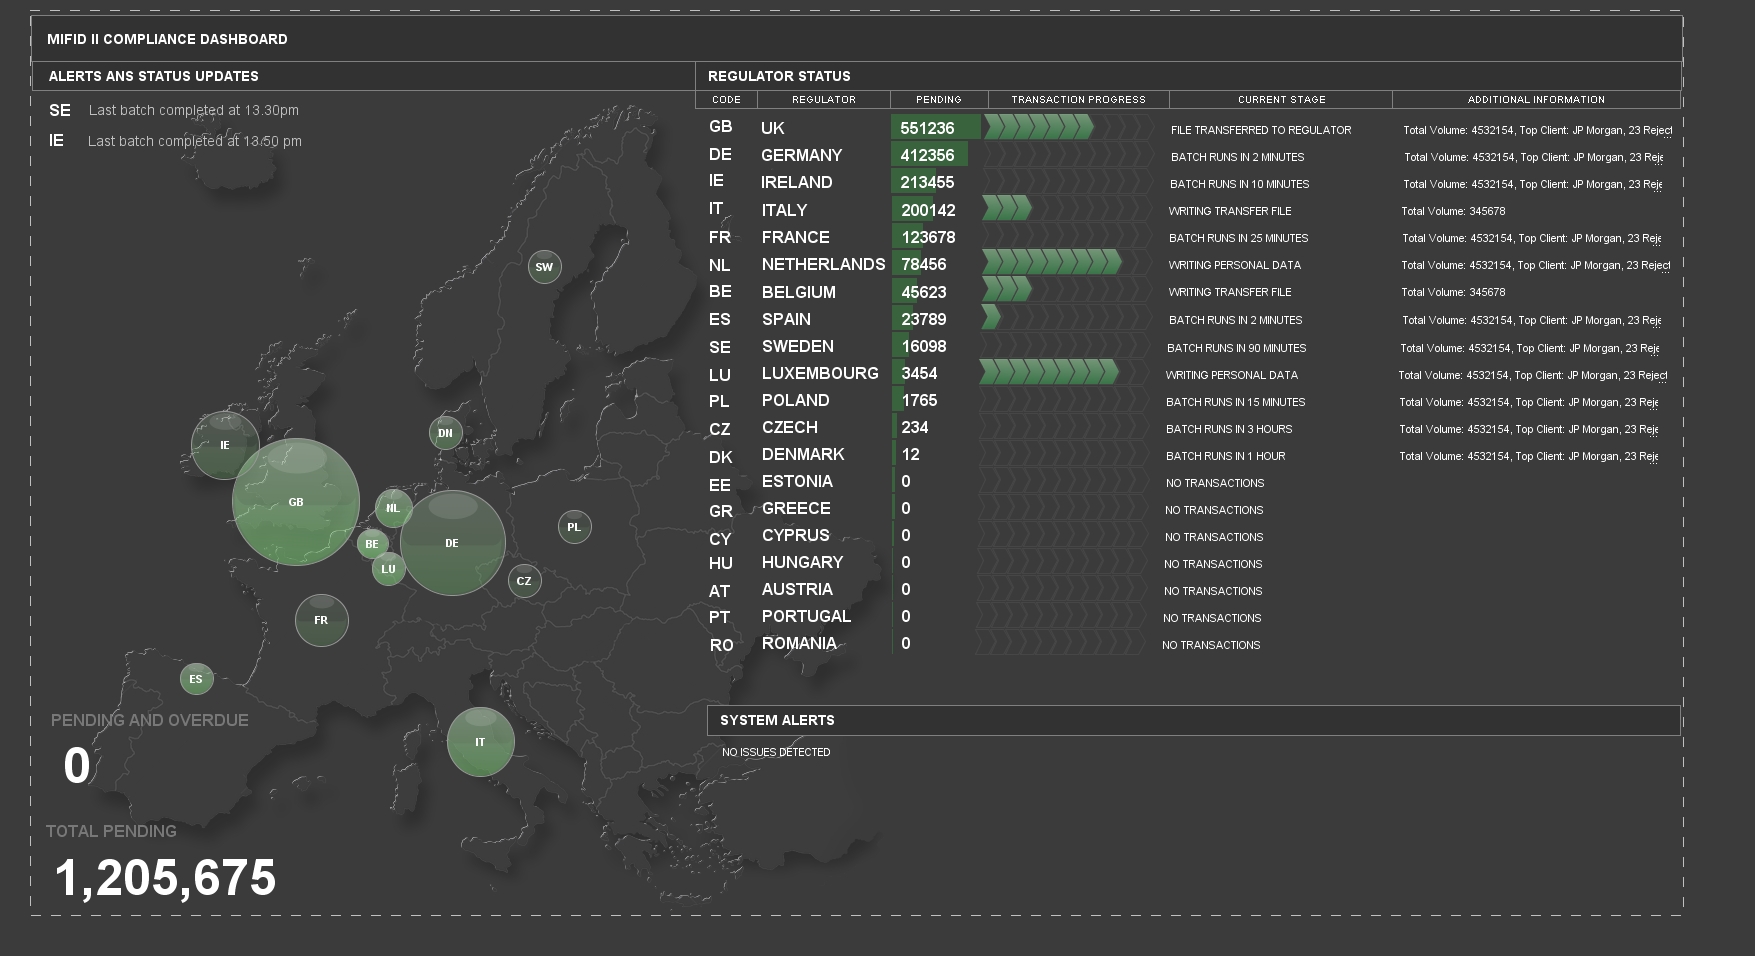Viewport: 1755px width, 956px height.
Task: Select the FR circle on the map
Action: 321,620
